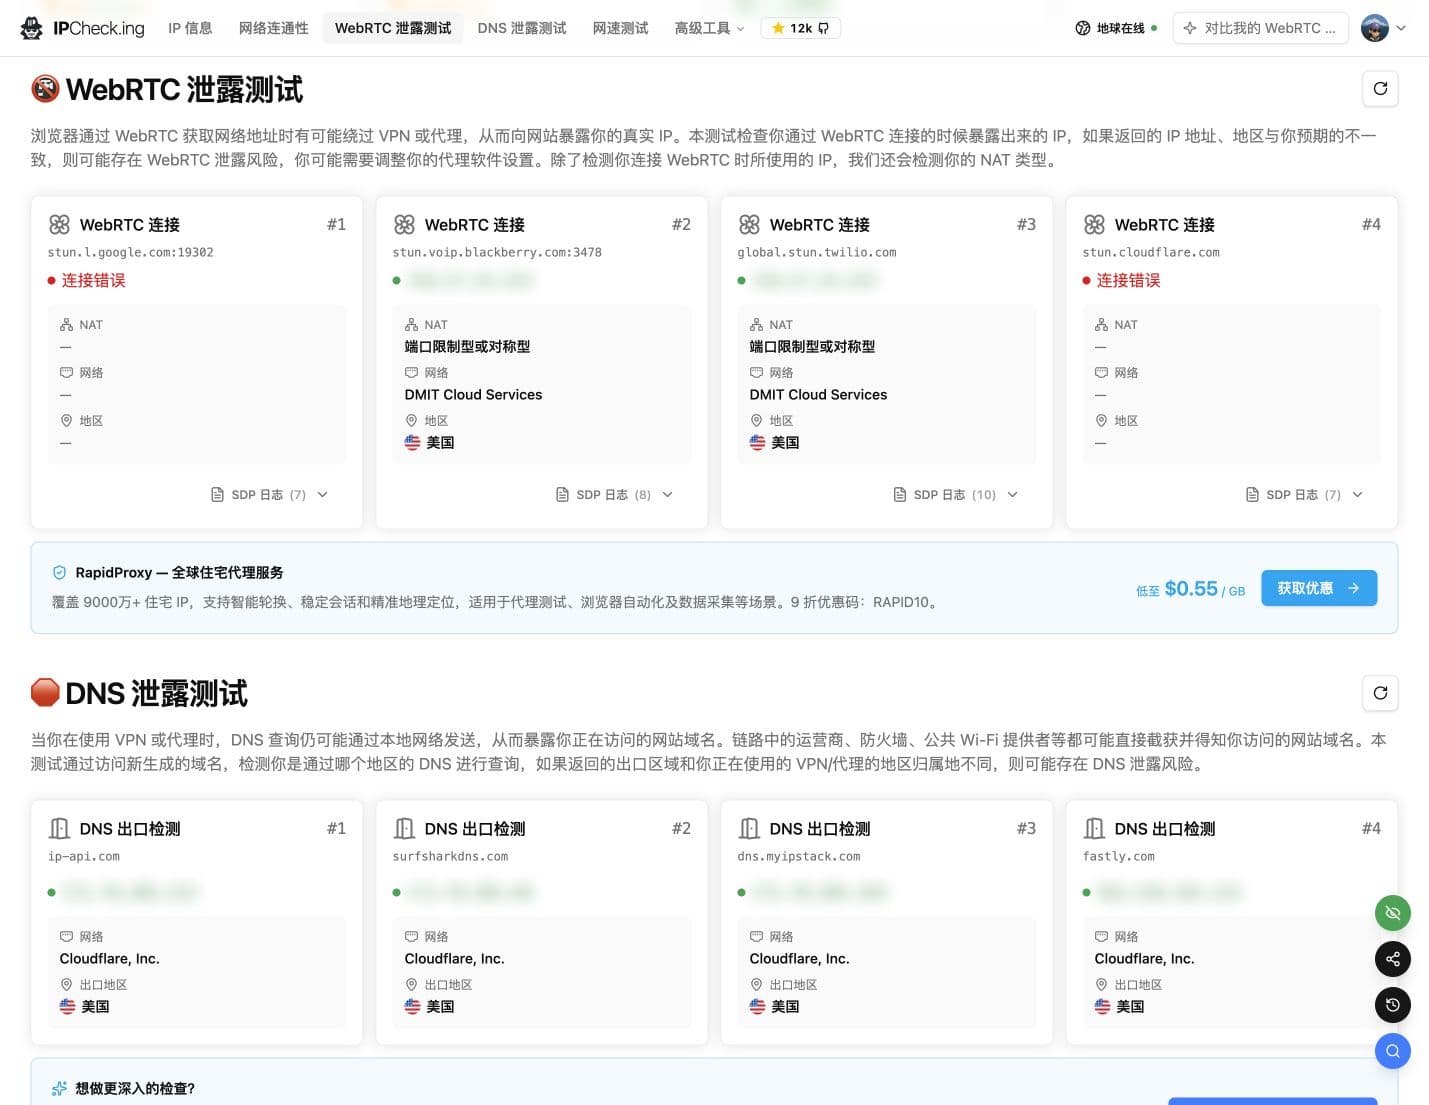Click ip-api.com DNS source text

(84, 856)
